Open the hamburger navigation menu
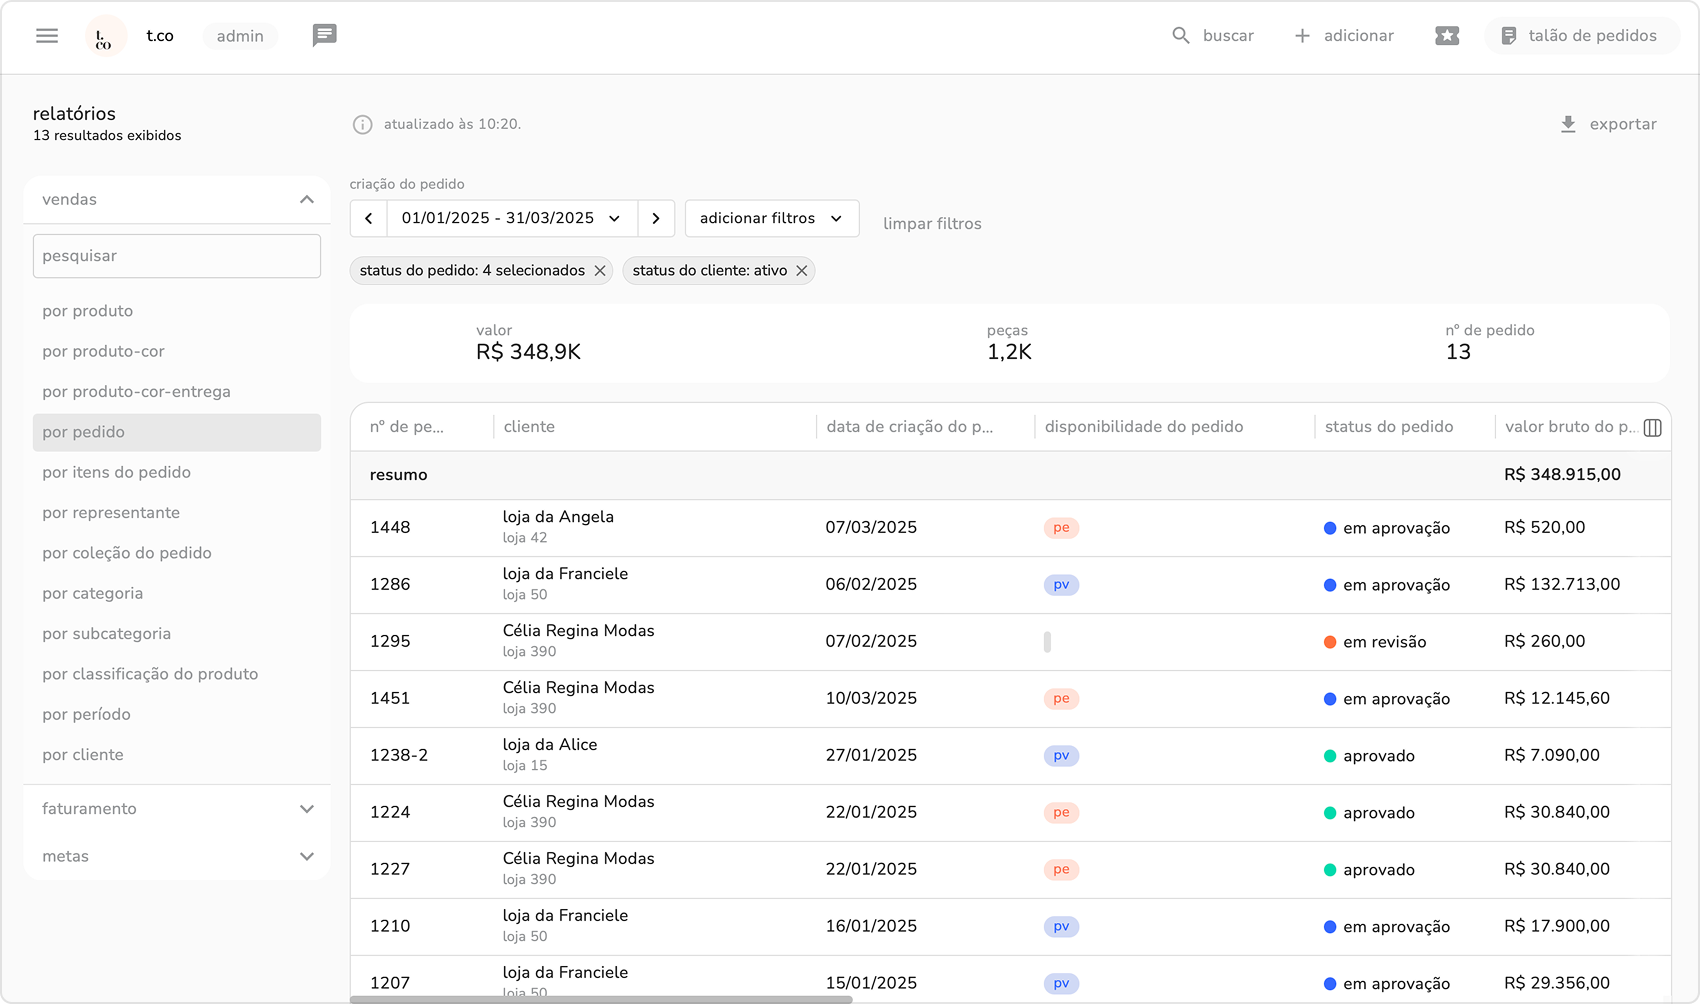1700x1004 pixels. [47, 36]
